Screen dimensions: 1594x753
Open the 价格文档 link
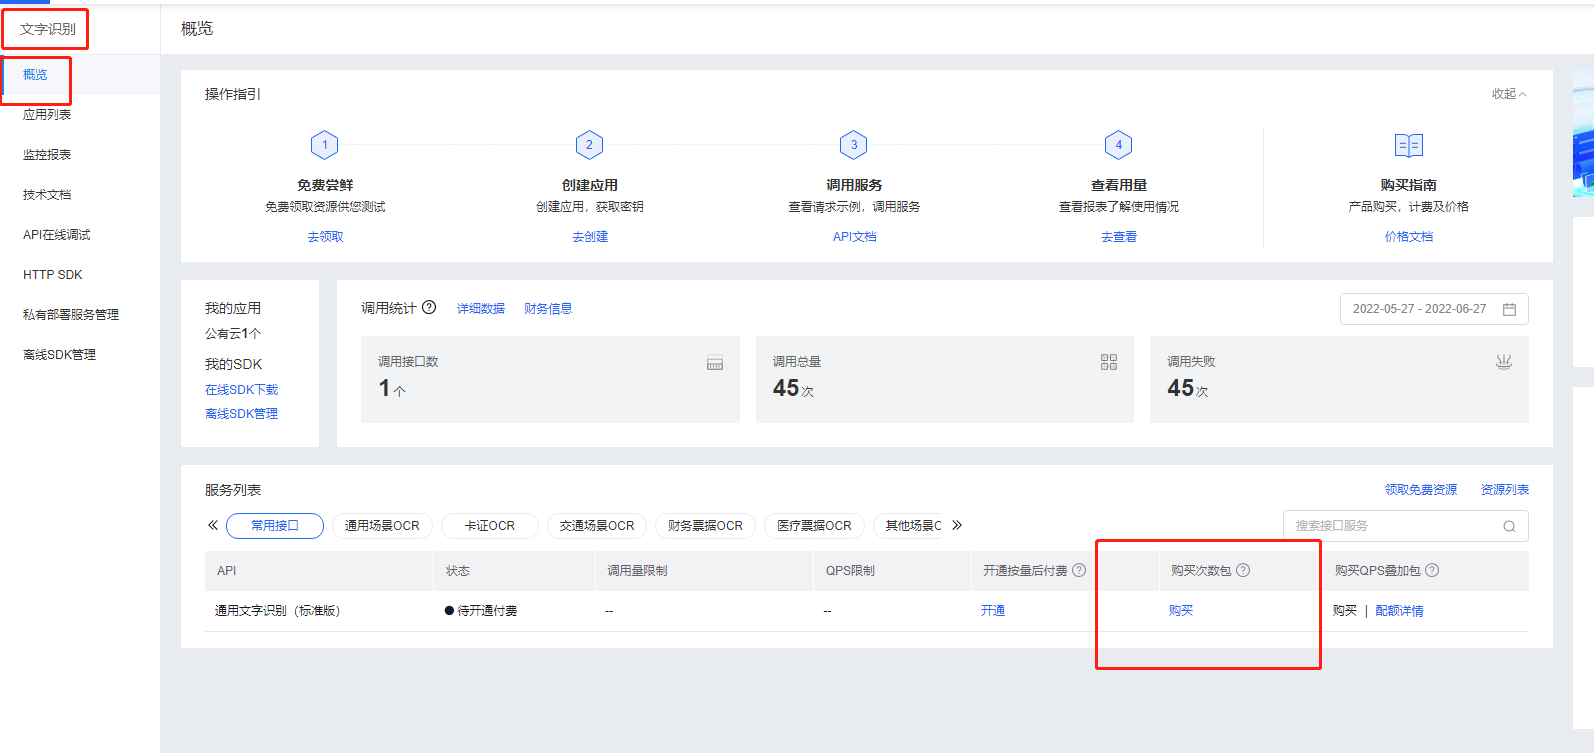tap(1409, 237)
